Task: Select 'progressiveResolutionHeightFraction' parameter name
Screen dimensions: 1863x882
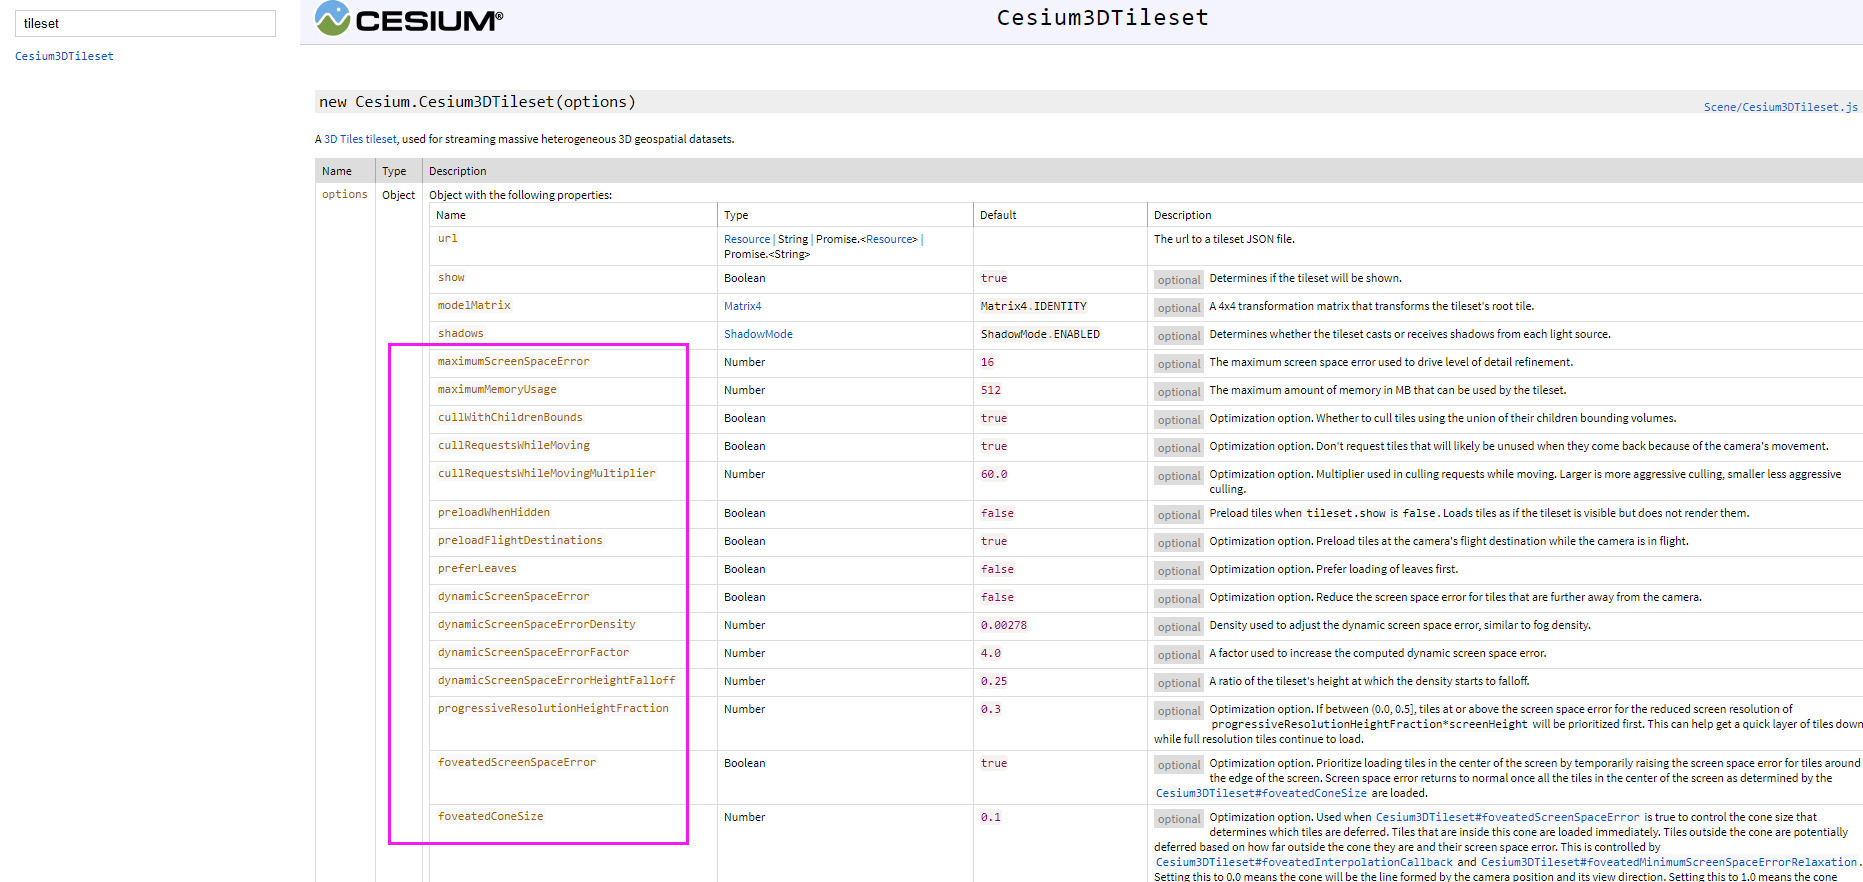Action: pos(553,708)
